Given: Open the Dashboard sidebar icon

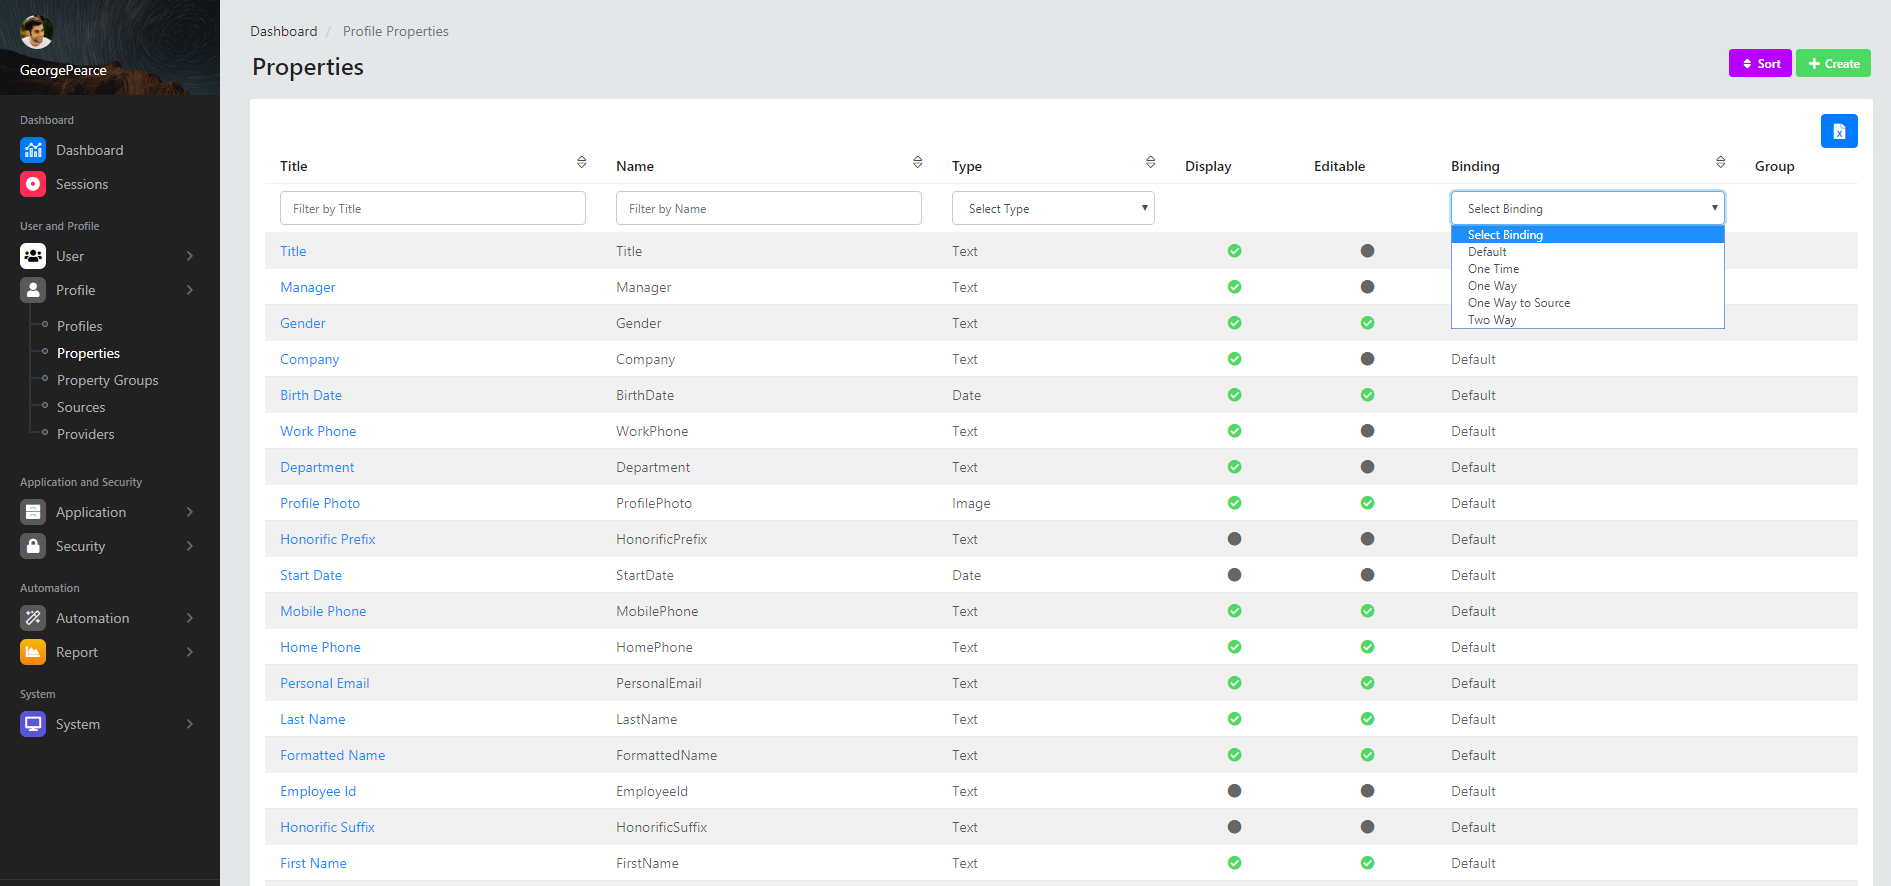Looking at the screenshot, I should coord(33,150).
